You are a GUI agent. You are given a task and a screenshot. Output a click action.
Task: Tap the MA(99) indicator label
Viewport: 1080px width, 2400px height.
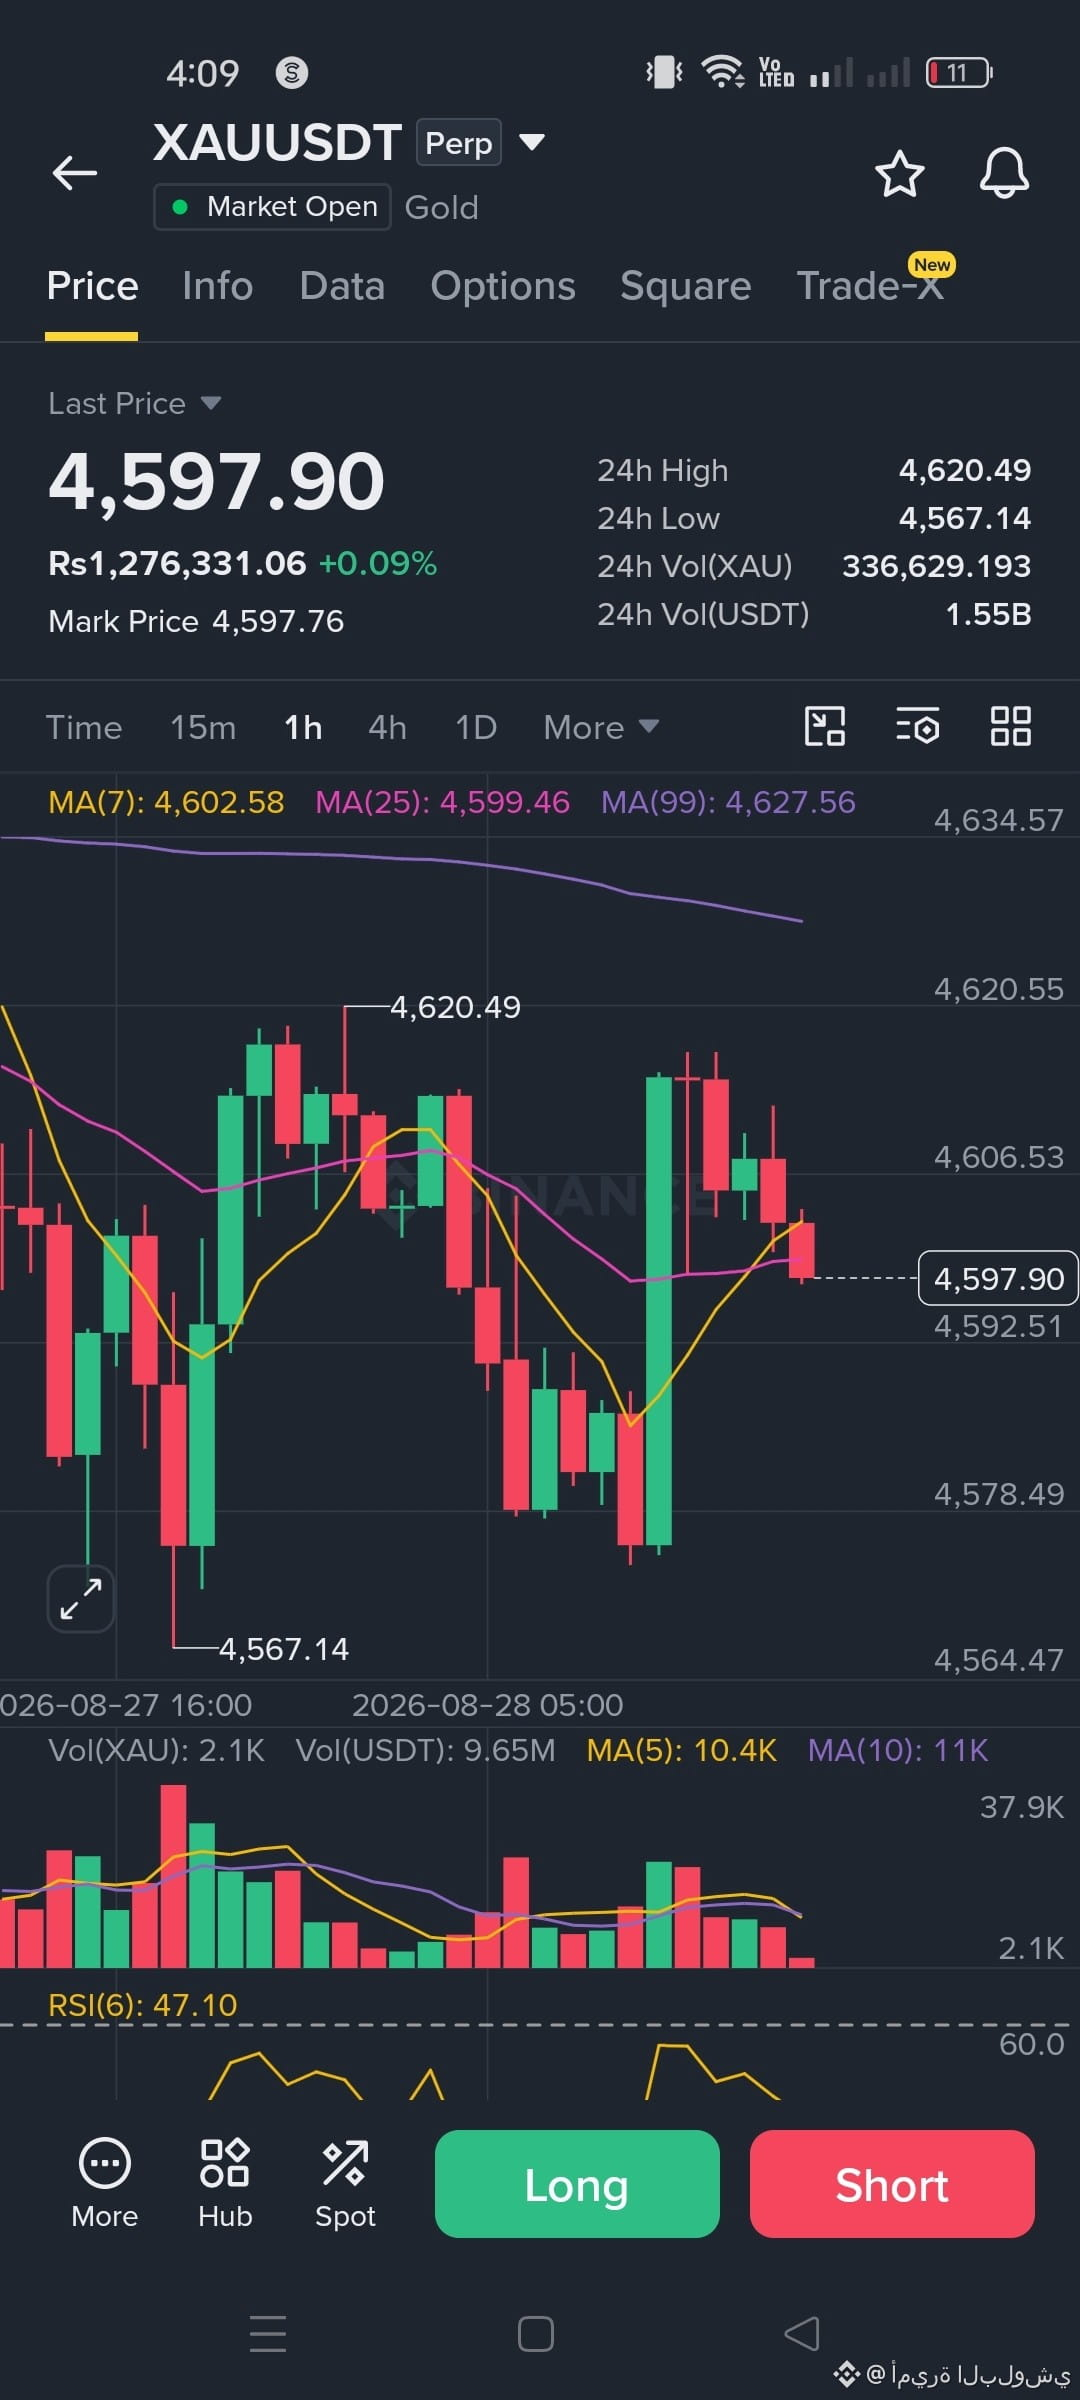point(728,802)
